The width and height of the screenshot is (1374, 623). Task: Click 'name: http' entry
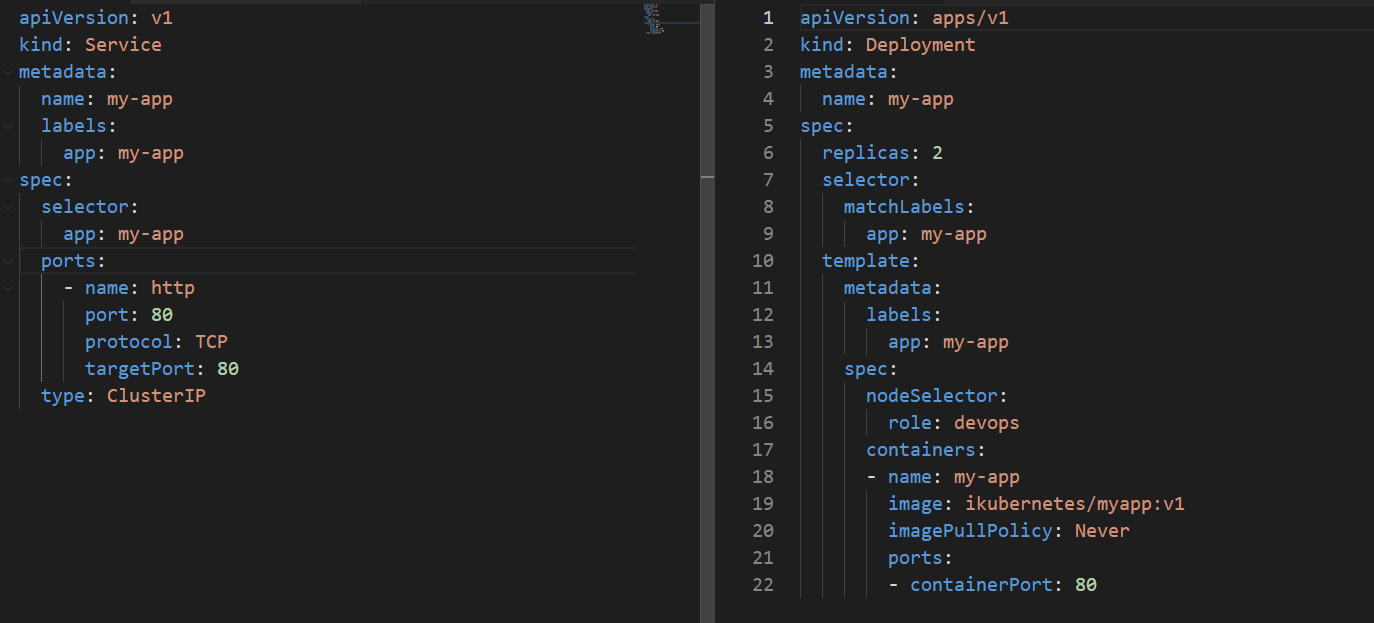[x=140, y=288]
